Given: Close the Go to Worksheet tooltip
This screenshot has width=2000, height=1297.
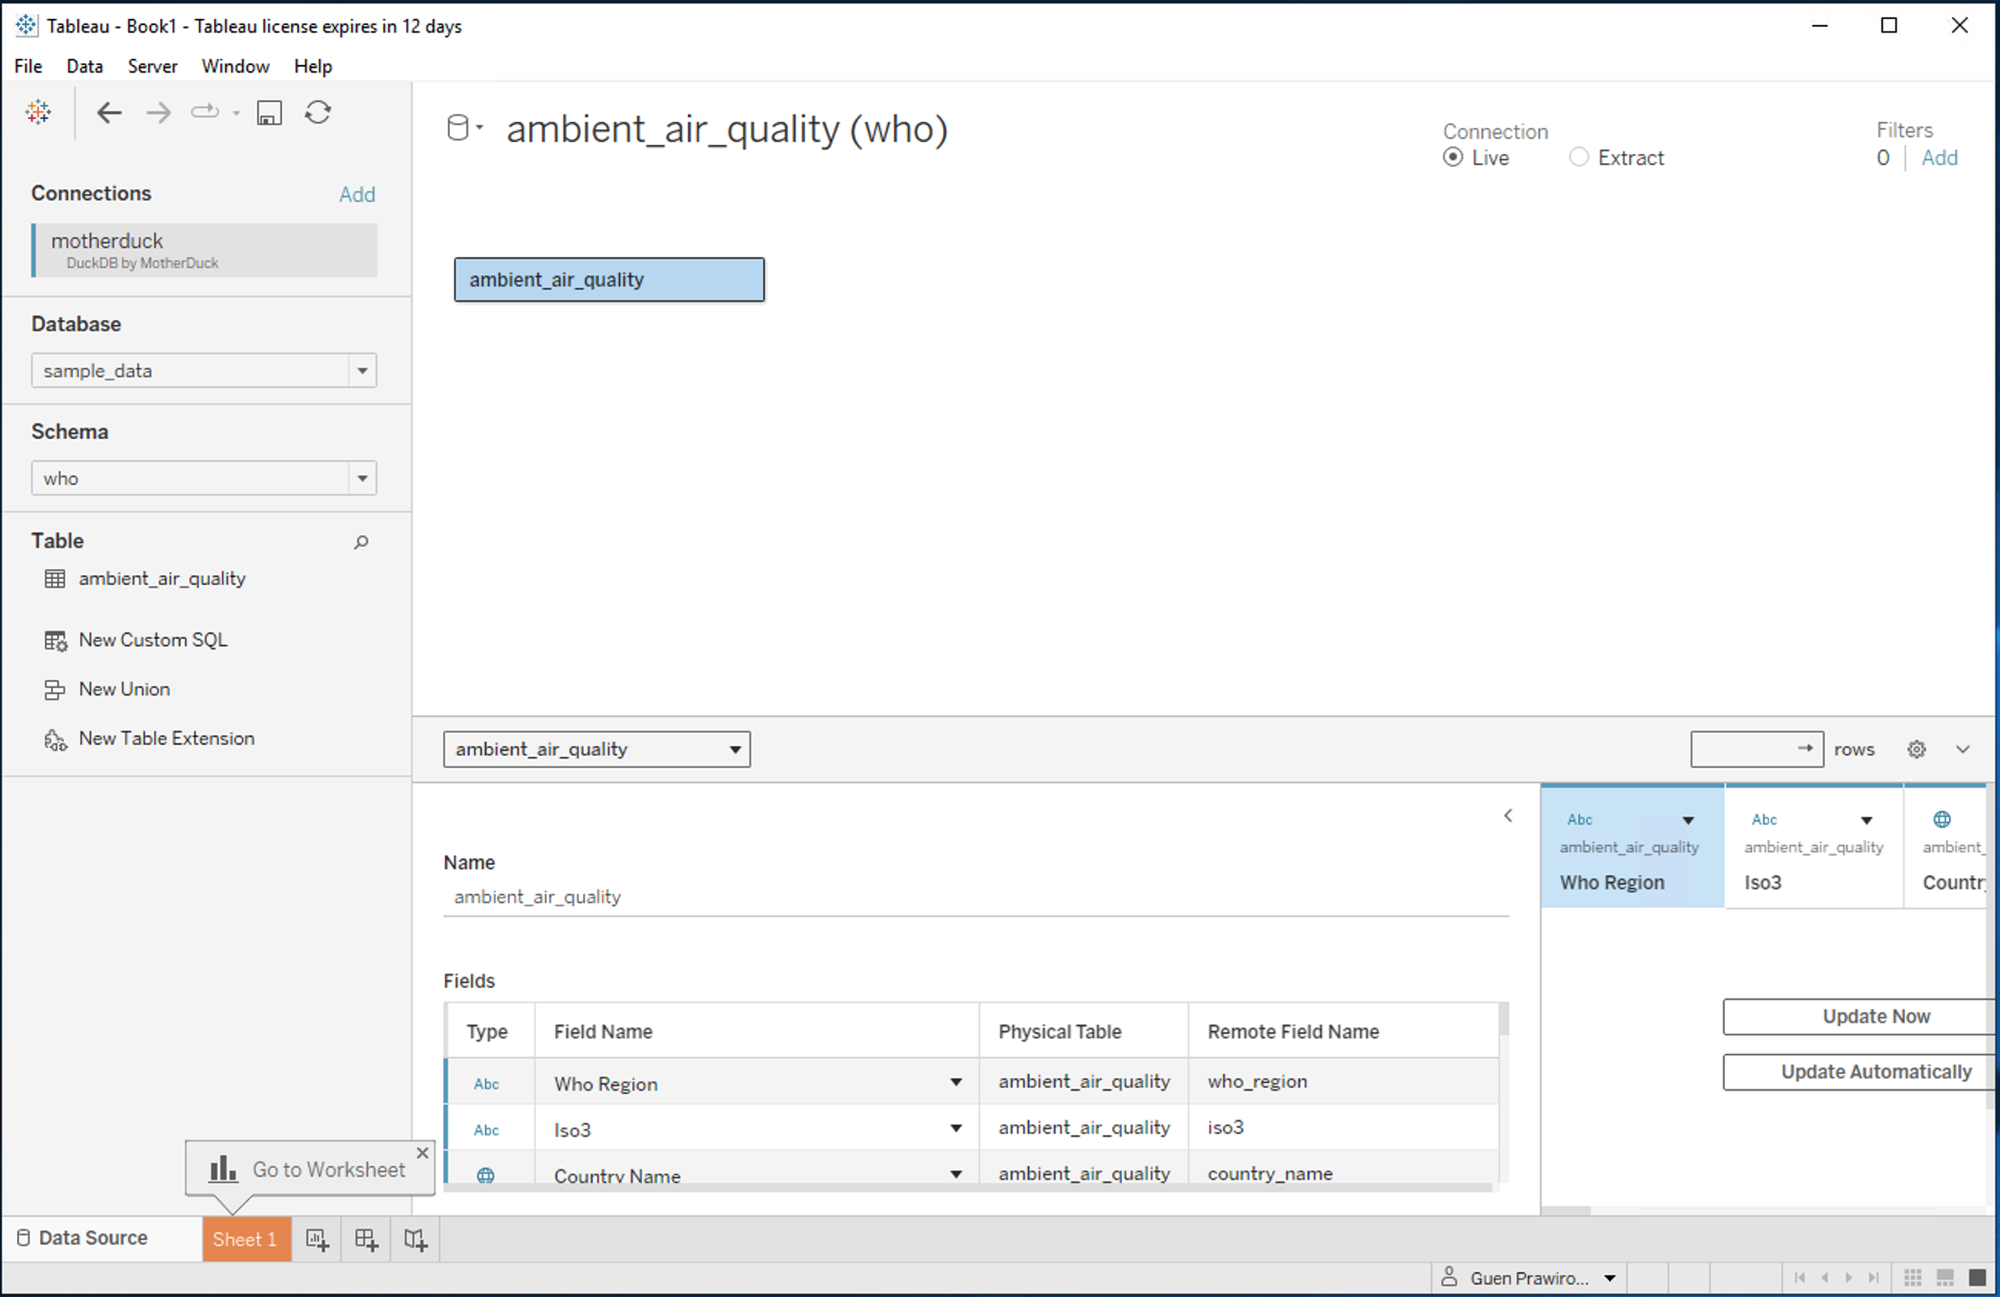Looking at the screenshot, I should pos(423,1153).
